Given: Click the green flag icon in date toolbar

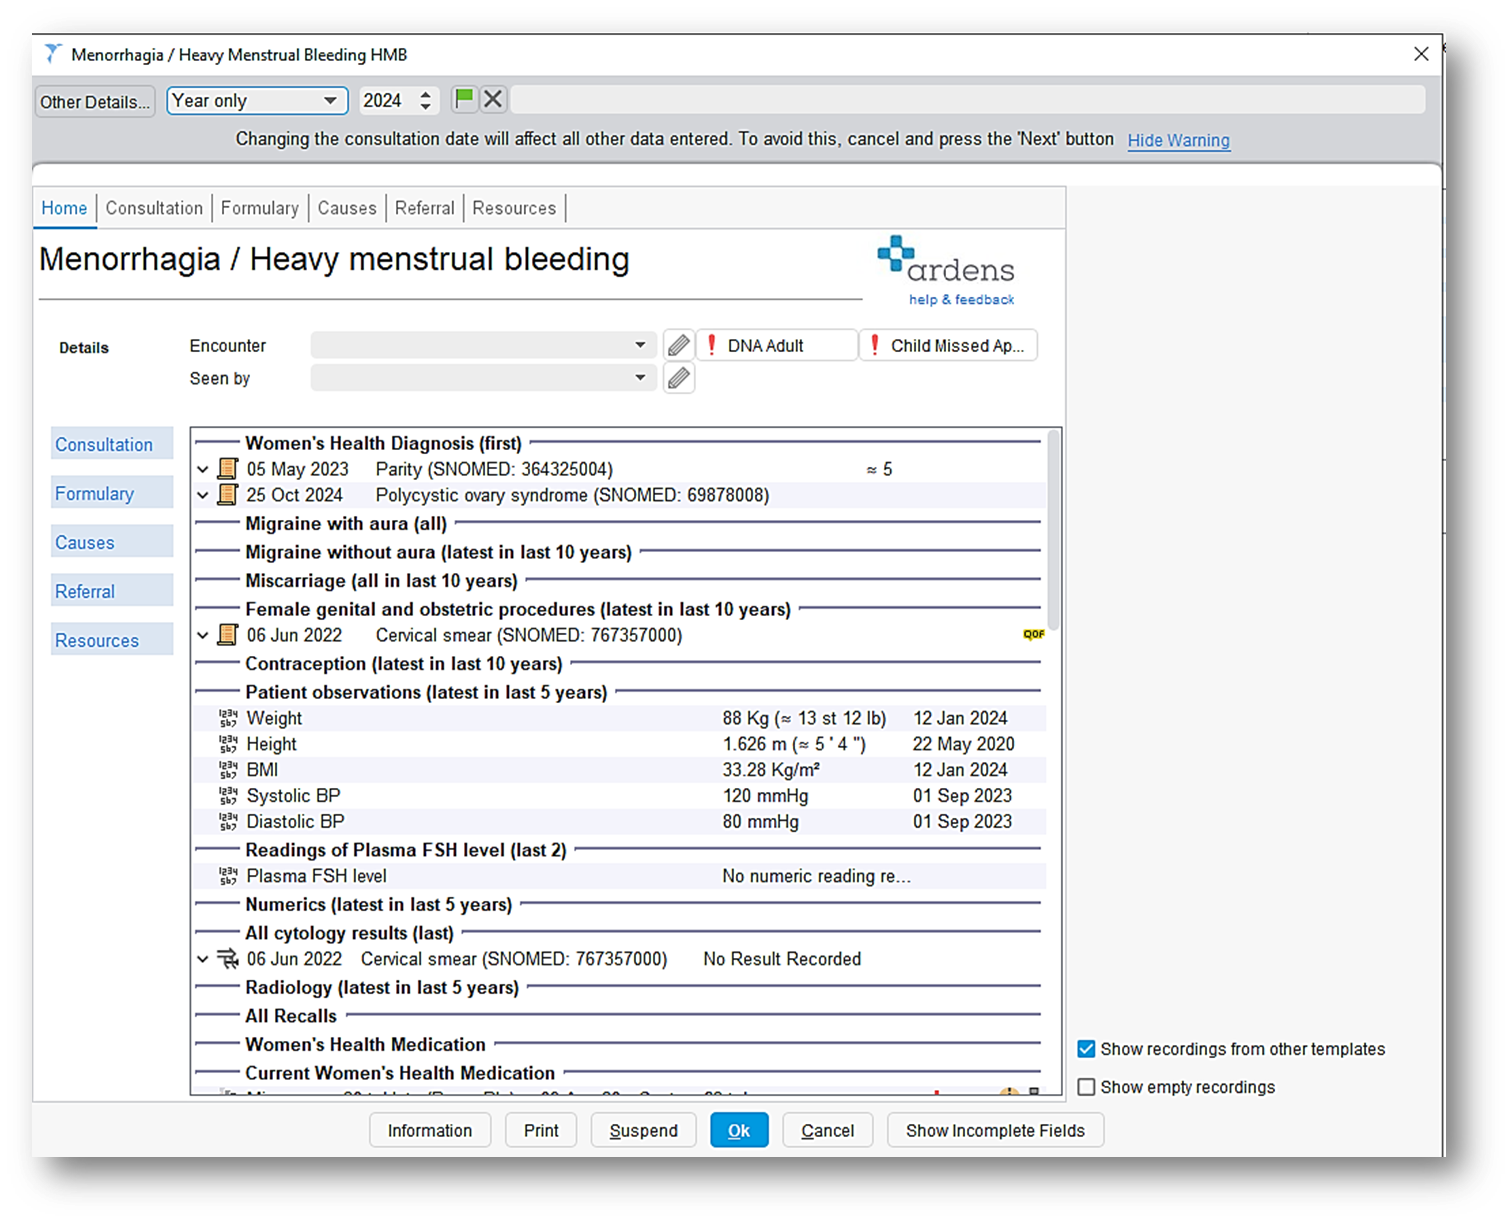Looking at the screenshot, I should [464, 99].
